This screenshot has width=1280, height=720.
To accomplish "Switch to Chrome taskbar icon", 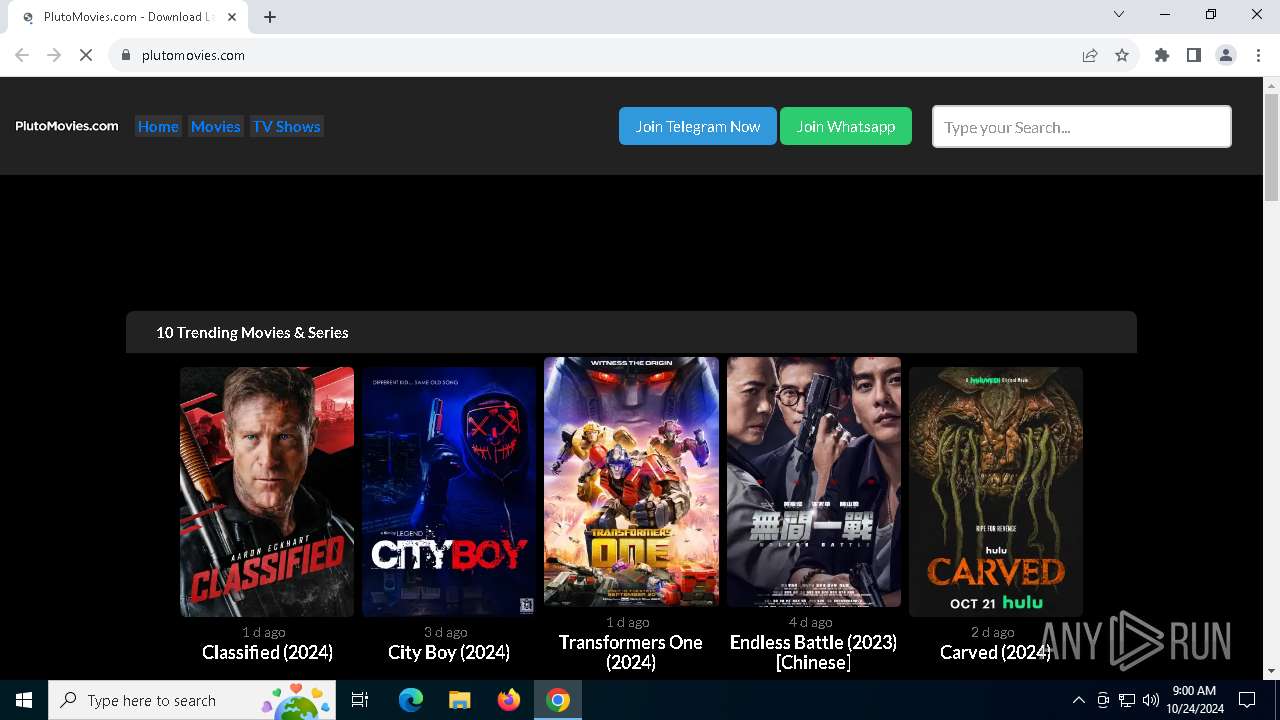I will (558, 700).
